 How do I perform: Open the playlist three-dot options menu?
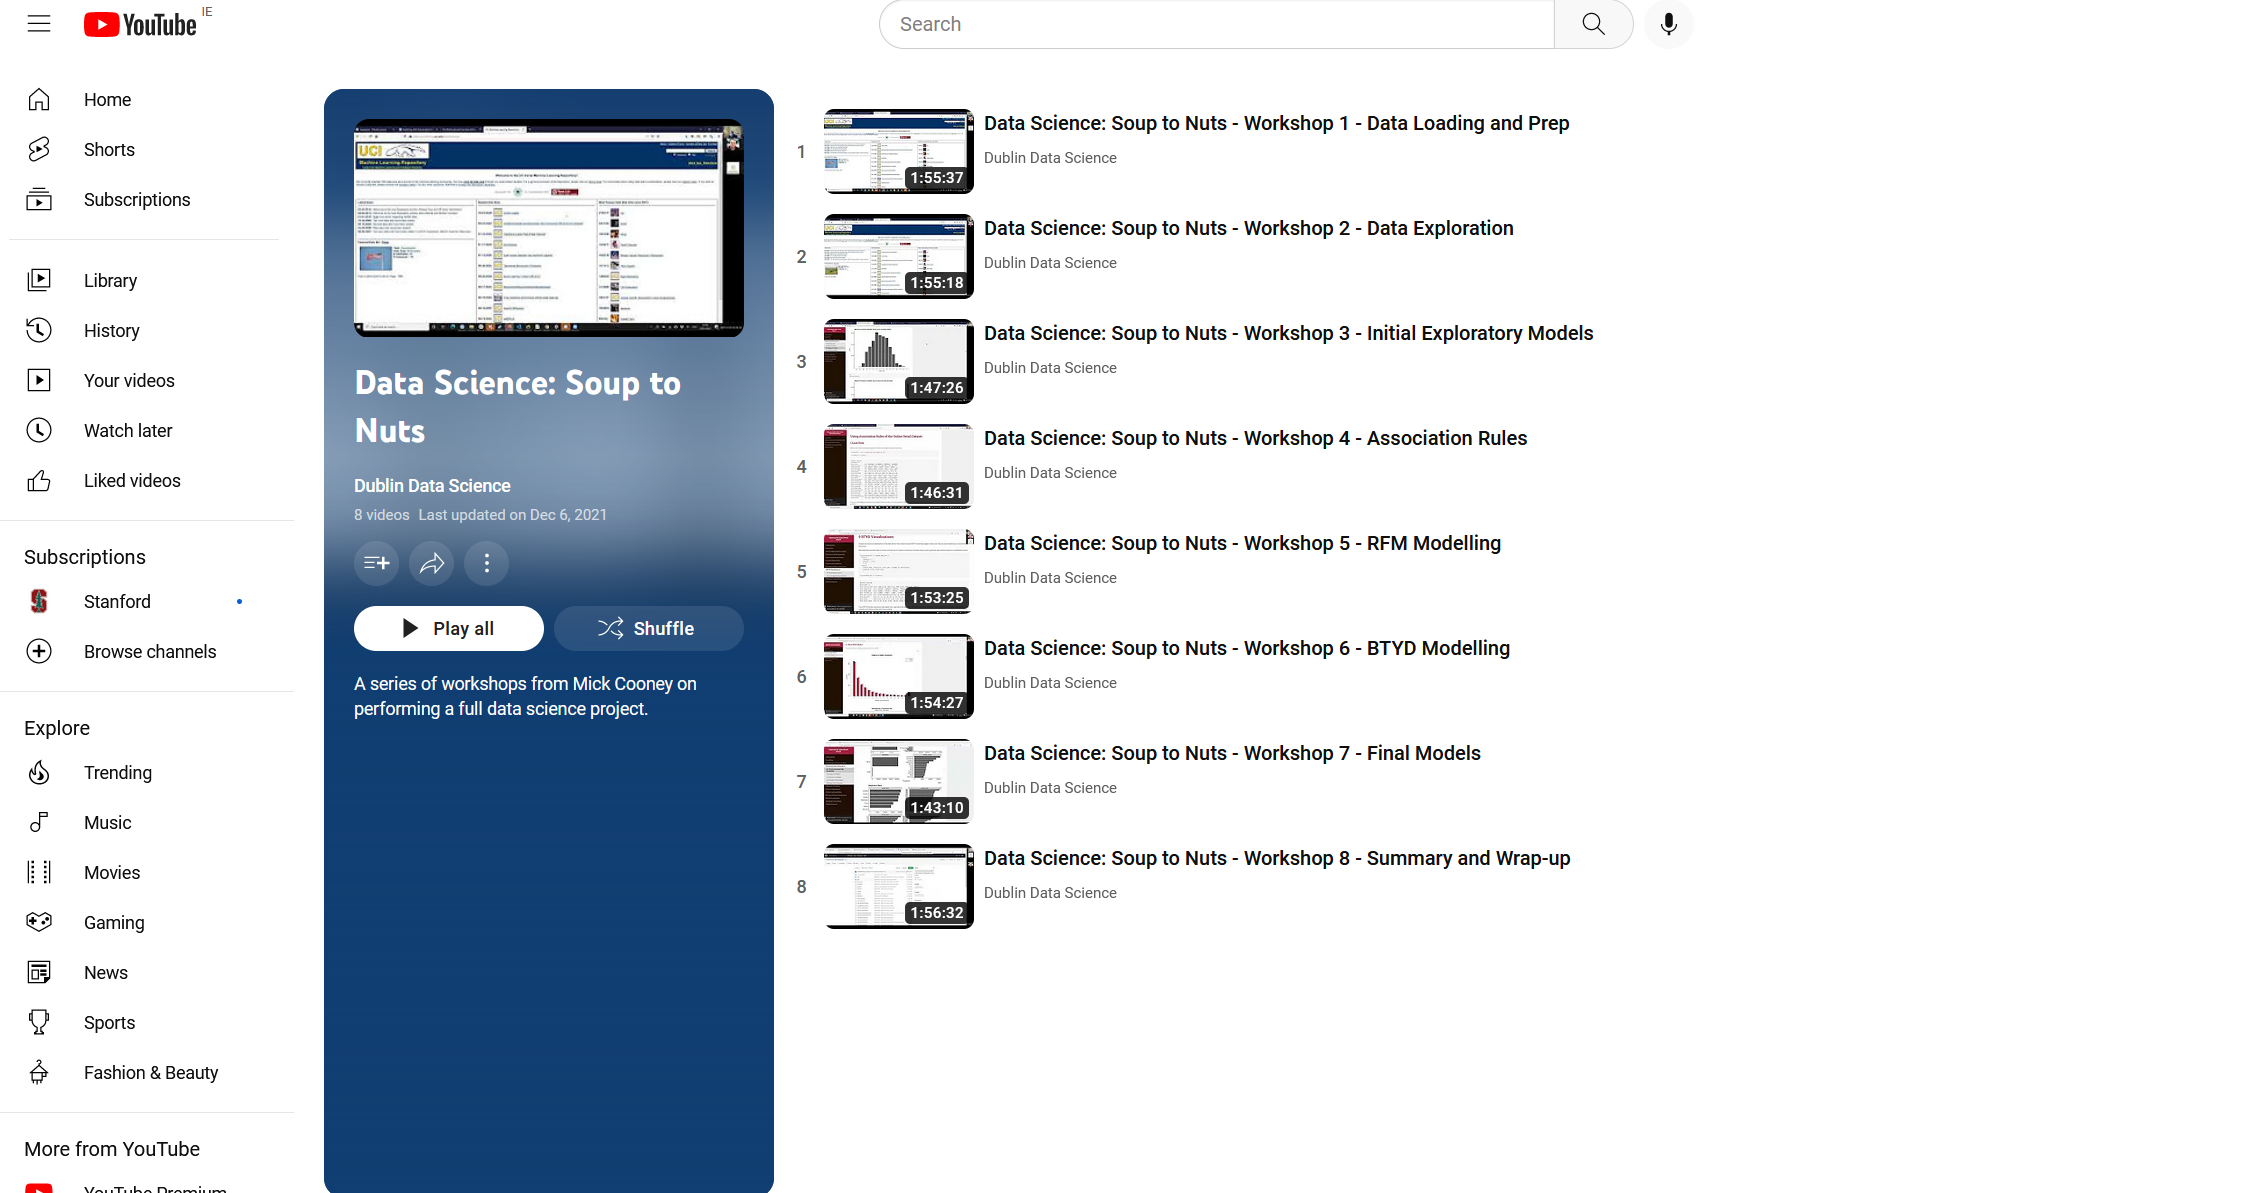click(x=487, y=563)
